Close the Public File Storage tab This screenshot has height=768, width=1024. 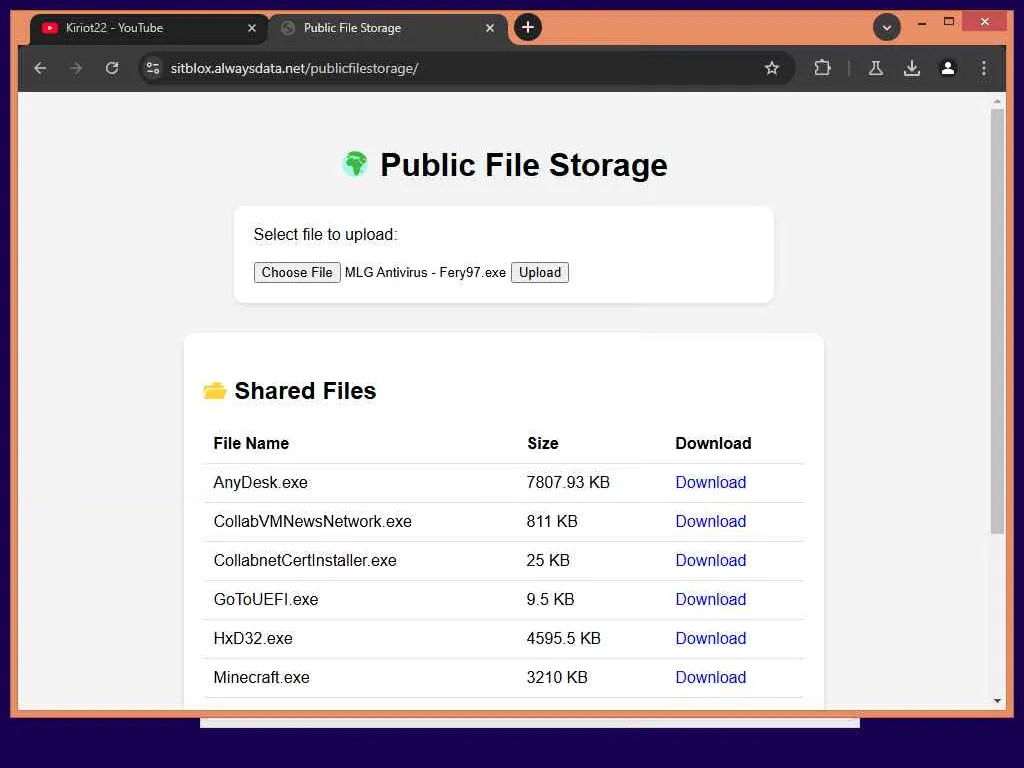[490, 28]
